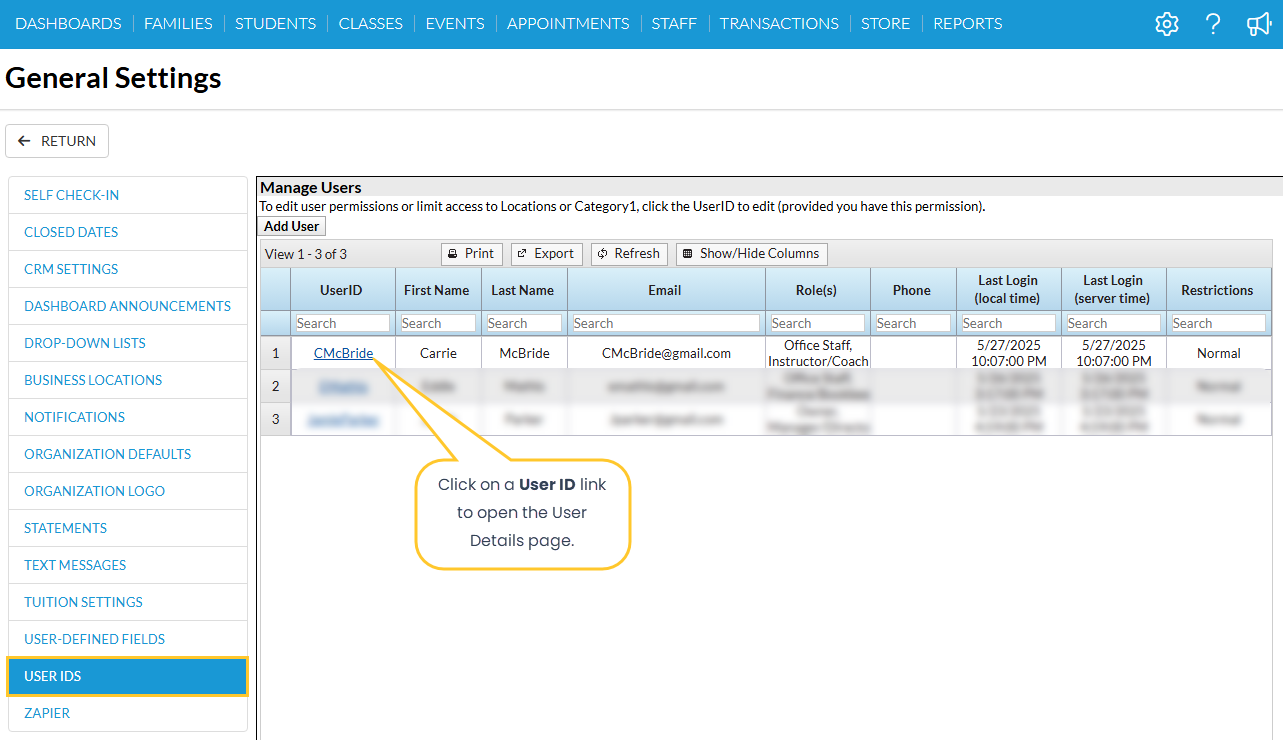Go to Organization Defaults settings
The height and width of the screenshot is (740, 1283).
[128, 454]
